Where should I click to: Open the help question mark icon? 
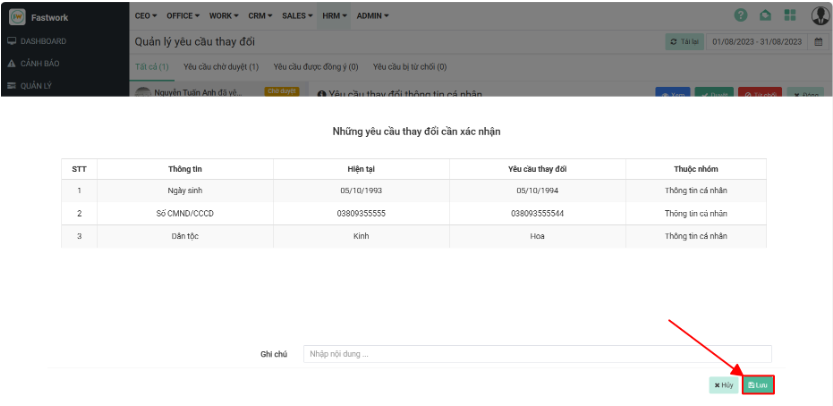pyautogui.click(x=741, y=16)
